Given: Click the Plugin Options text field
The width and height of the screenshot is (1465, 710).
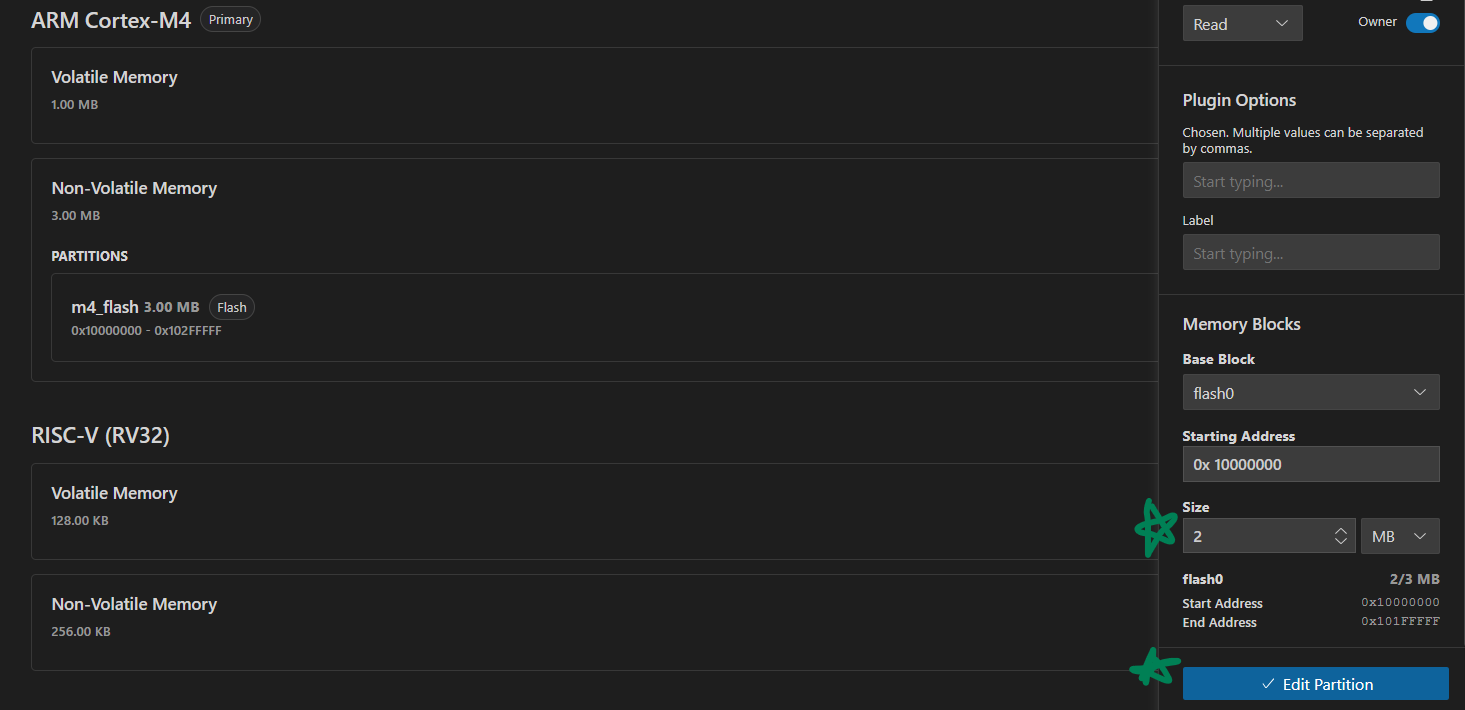Looking at the screenshot, I should click(x=1310, y=181).
